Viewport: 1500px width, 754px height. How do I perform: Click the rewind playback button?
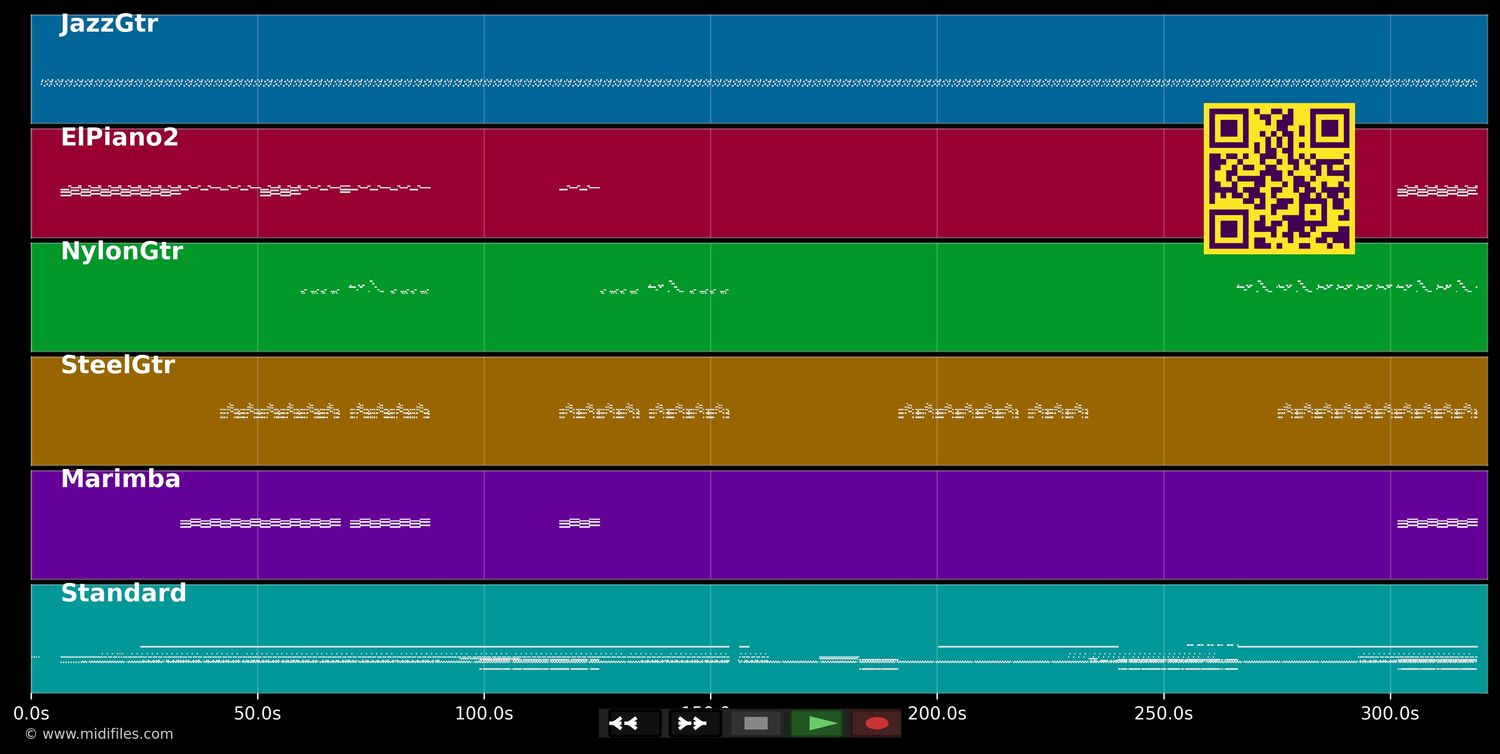point(634,723)
